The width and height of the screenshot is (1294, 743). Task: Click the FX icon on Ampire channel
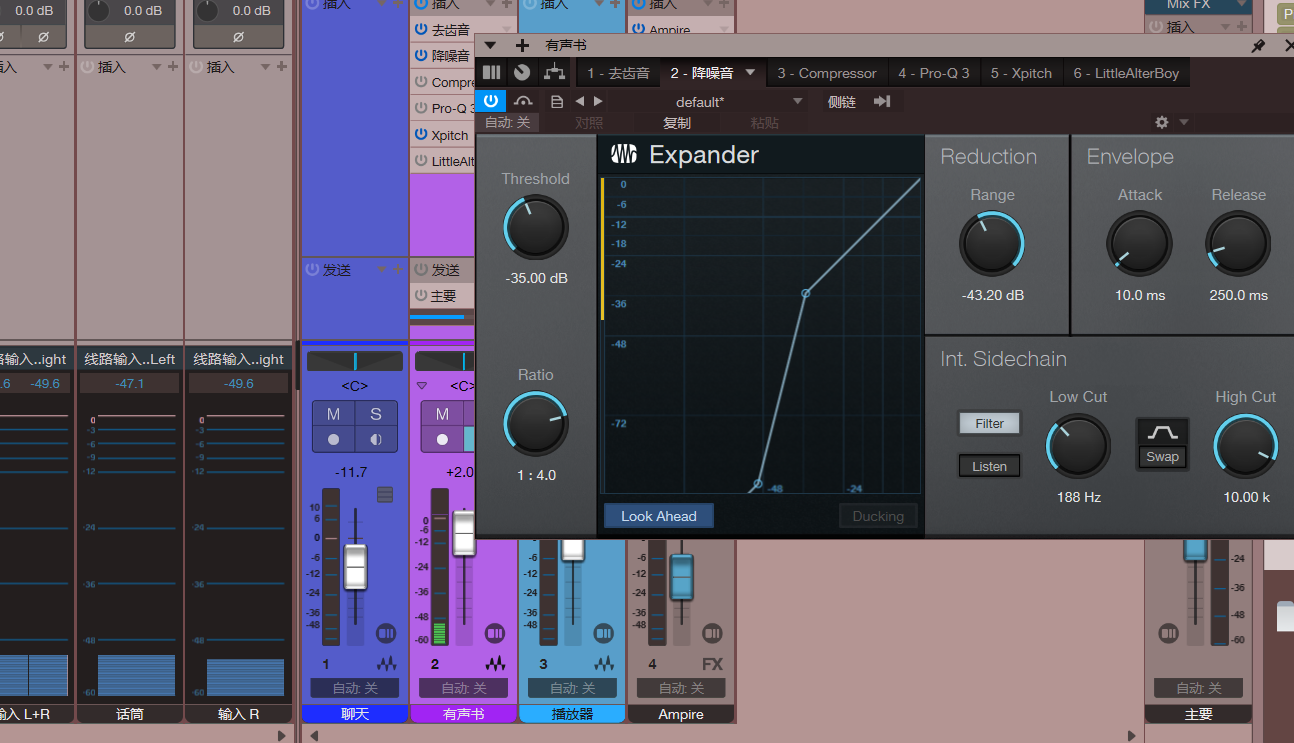[x=712, y=664]
